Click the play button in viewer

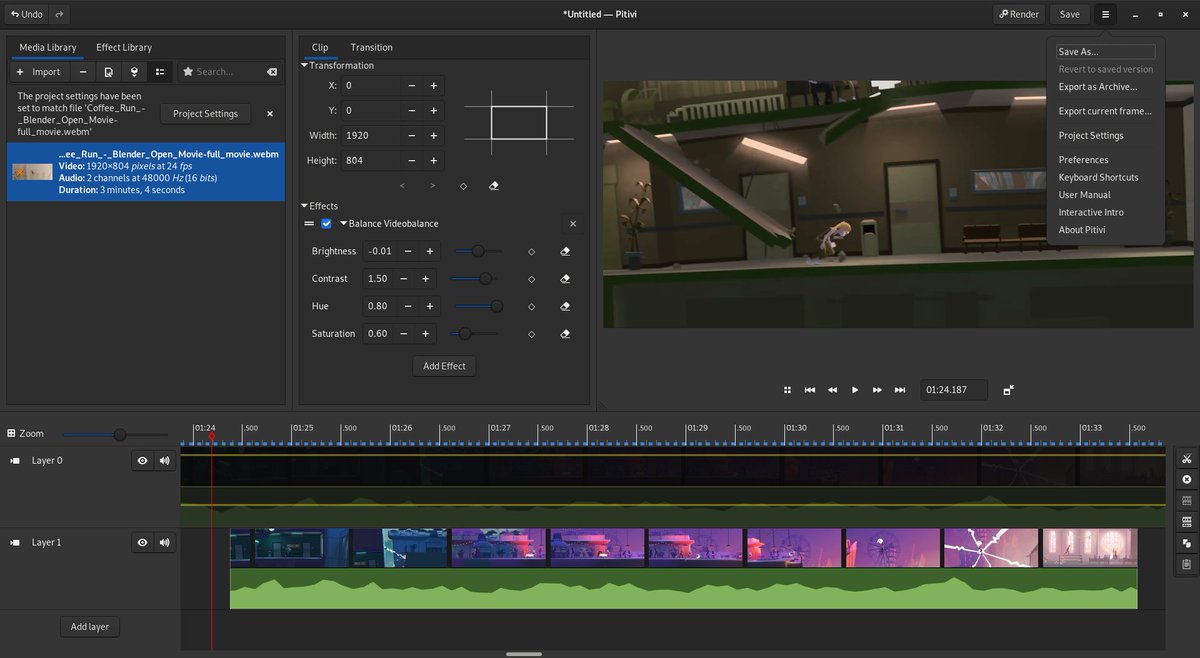tap(855, 390)
